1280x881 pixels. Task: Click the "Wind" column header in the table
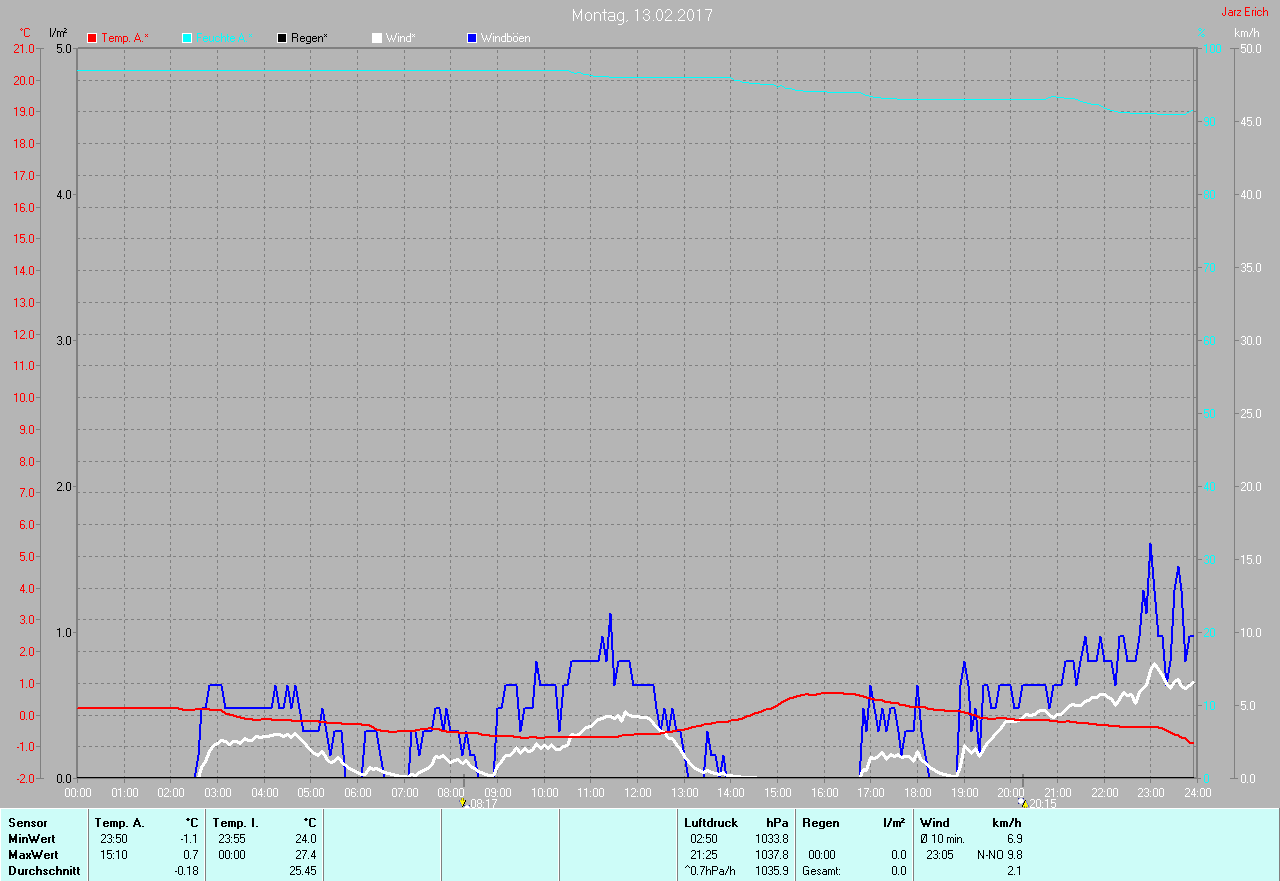pos(935,823)
